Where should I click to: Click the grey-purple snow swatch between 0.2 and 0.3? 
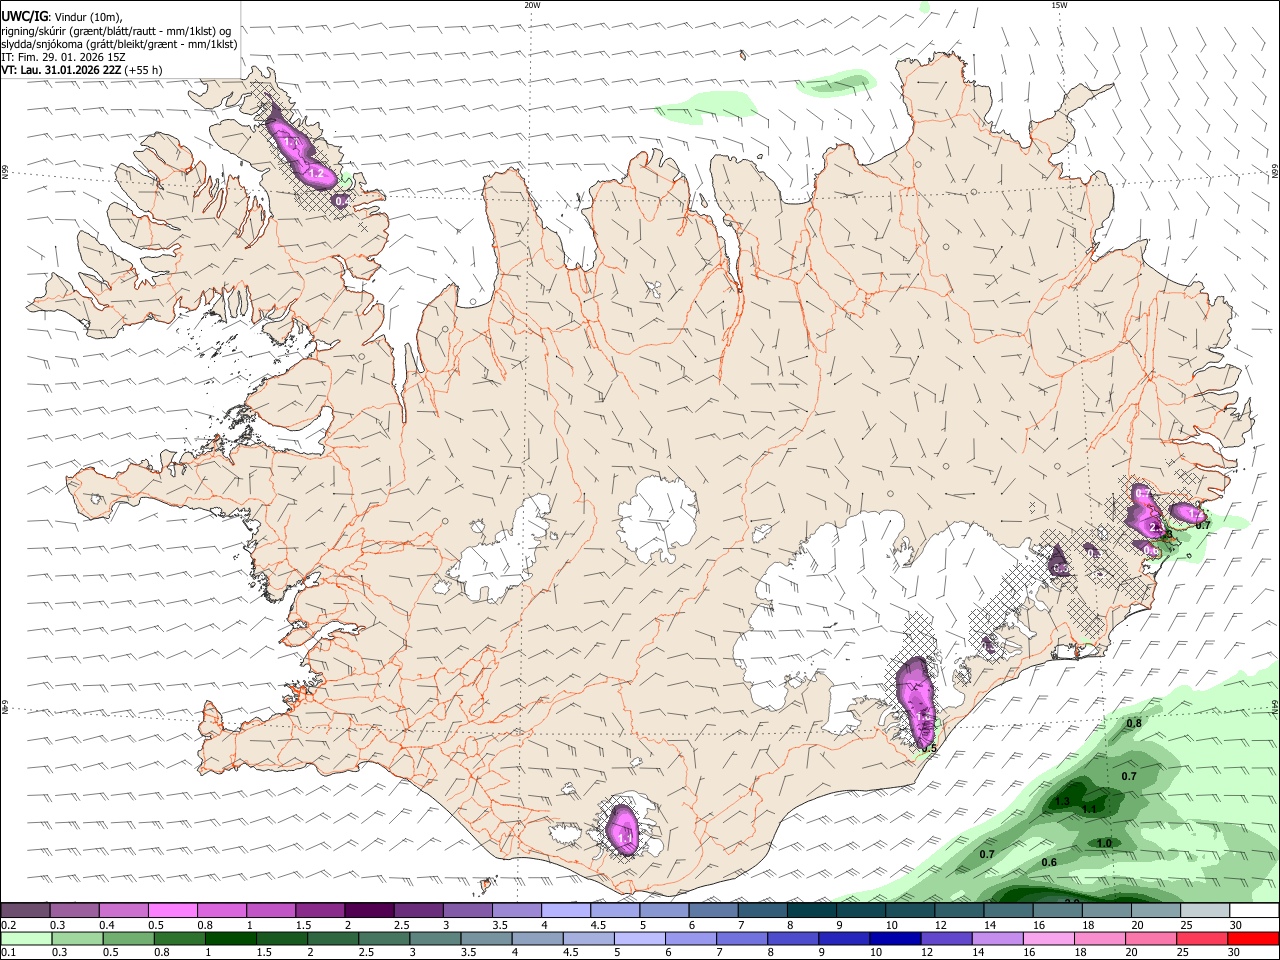pos(25,910)
